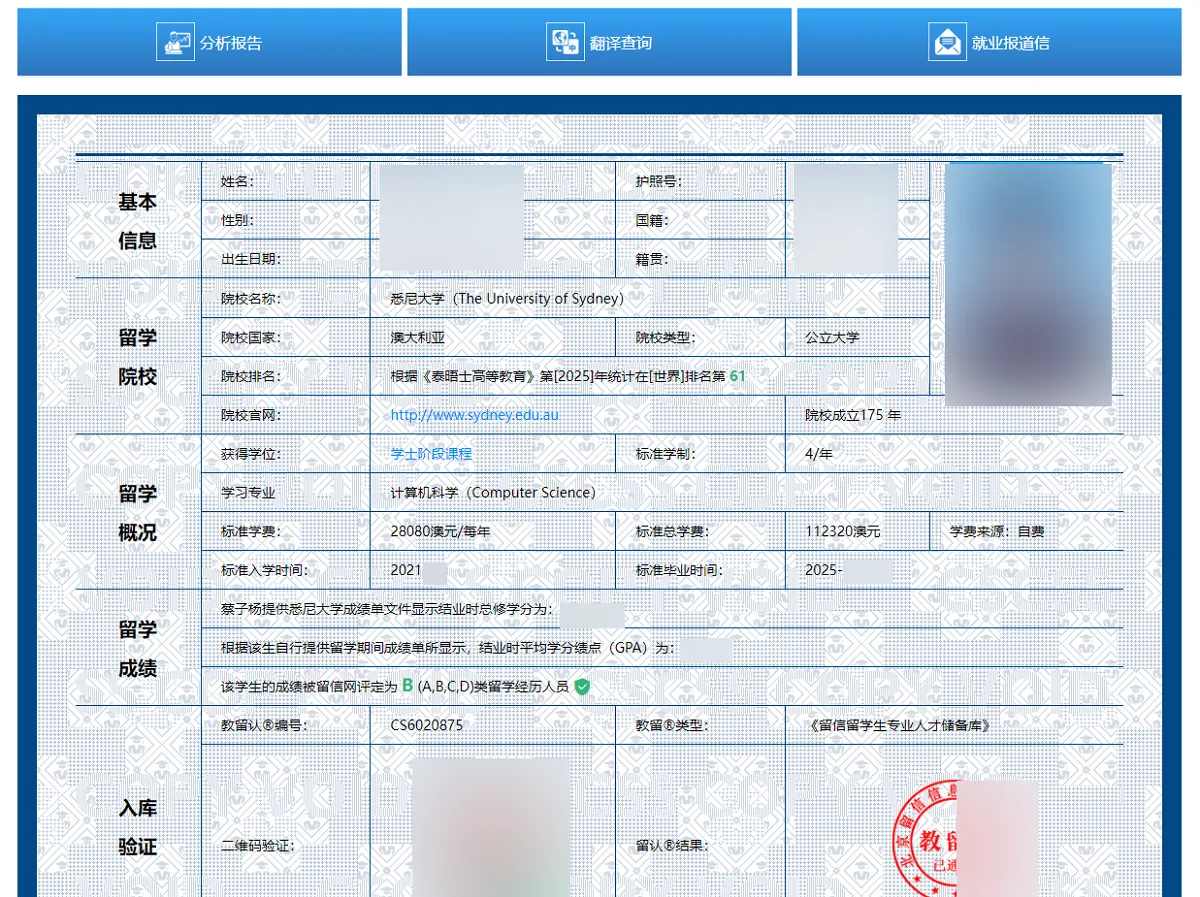
Task: Open the http://www.sydney.edu.au link
Action: pos(475,415)
